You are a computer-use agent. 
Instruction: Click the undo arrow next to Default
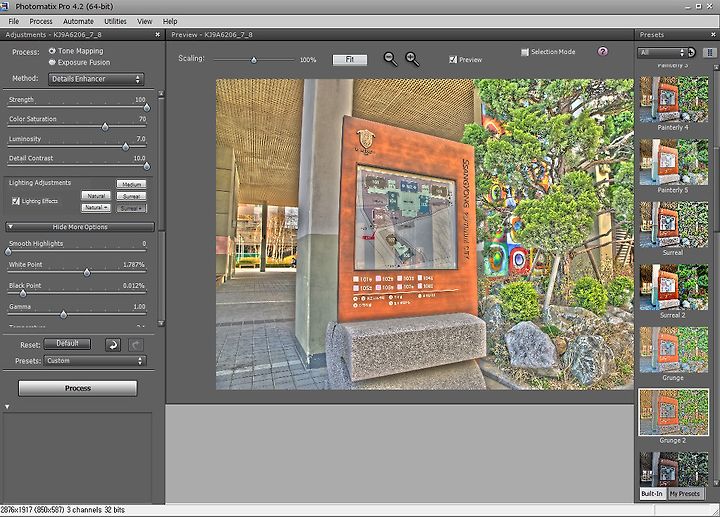pyautogui.click(x=113, y=345)
